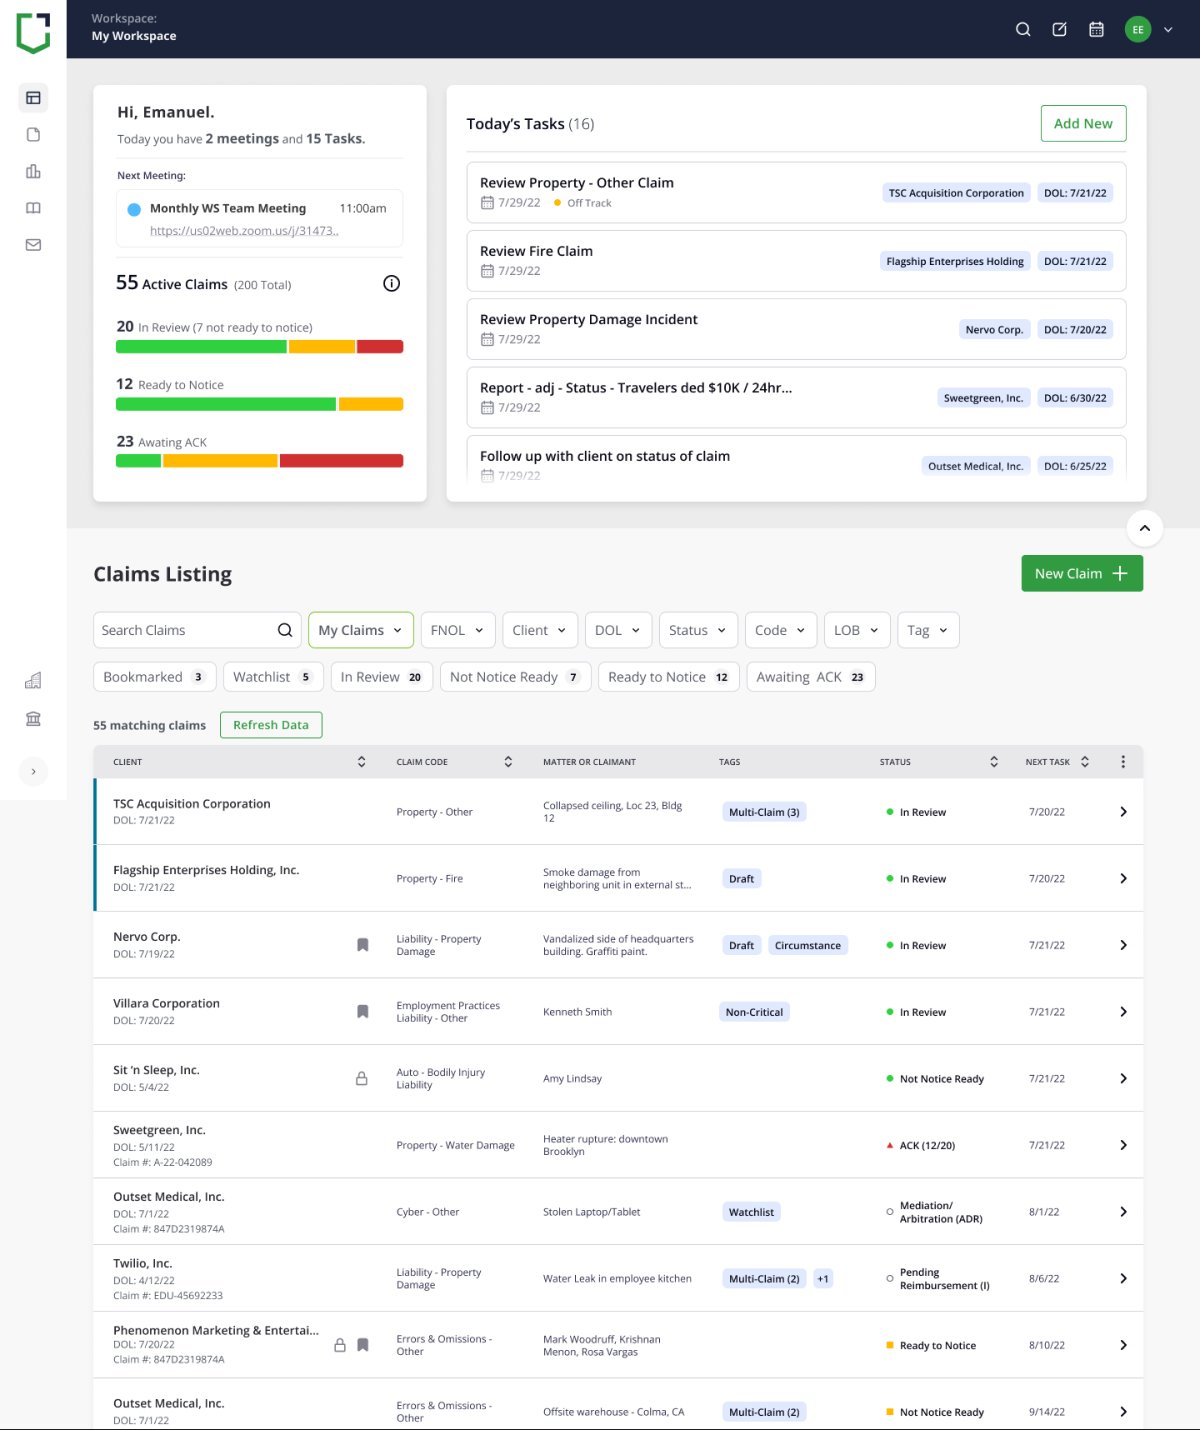Image resolution: width=1200 pixels, height=1430 pixels.
Task: Open the mail icon in sidebar
Action: (x=33, y=245)
